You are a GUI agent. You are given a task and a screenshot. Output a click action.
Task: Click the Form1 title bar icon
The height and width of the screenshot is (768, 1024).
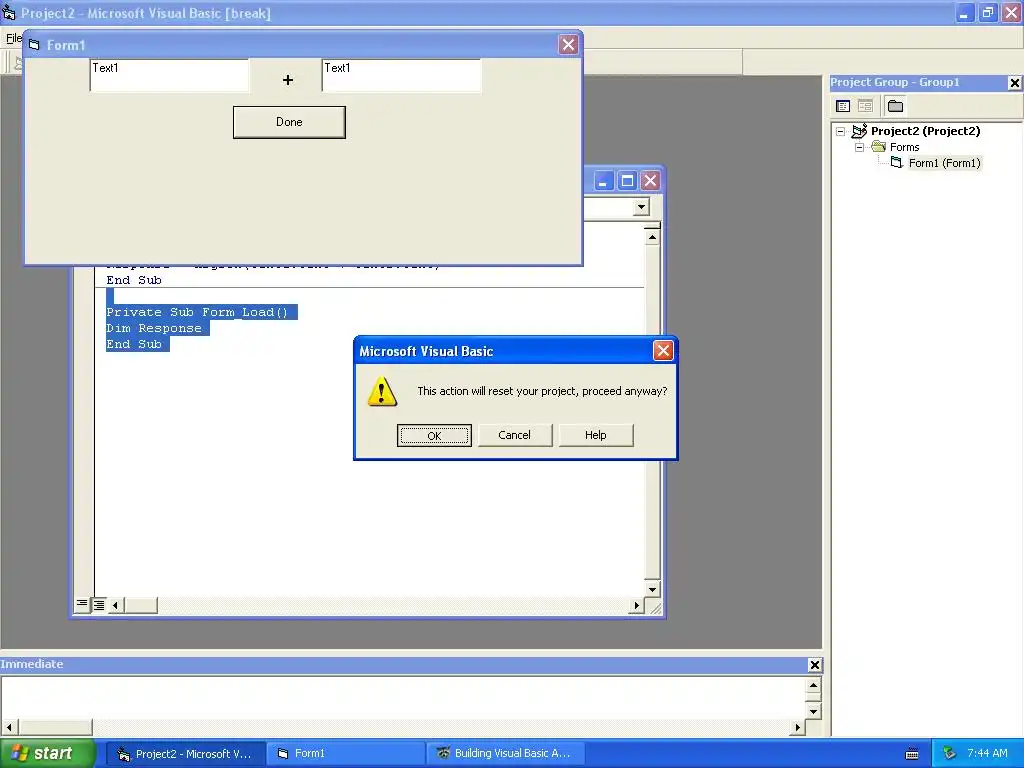[34, 45]
